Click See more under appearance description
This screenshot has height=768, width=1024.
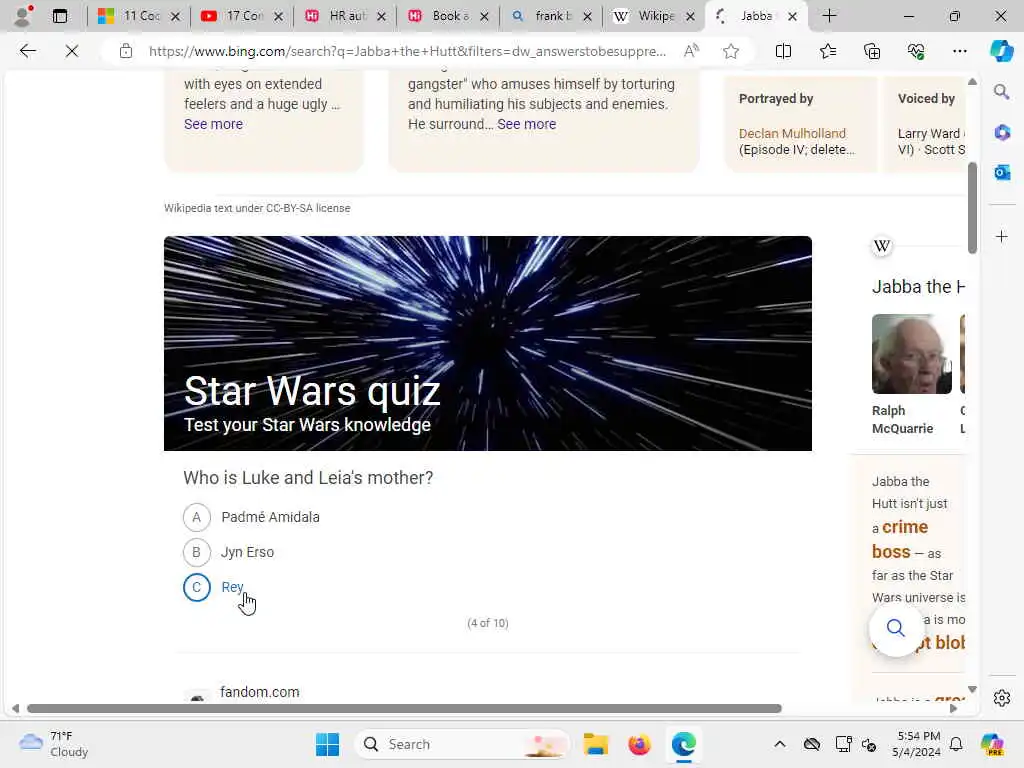[x=213, y=124]
